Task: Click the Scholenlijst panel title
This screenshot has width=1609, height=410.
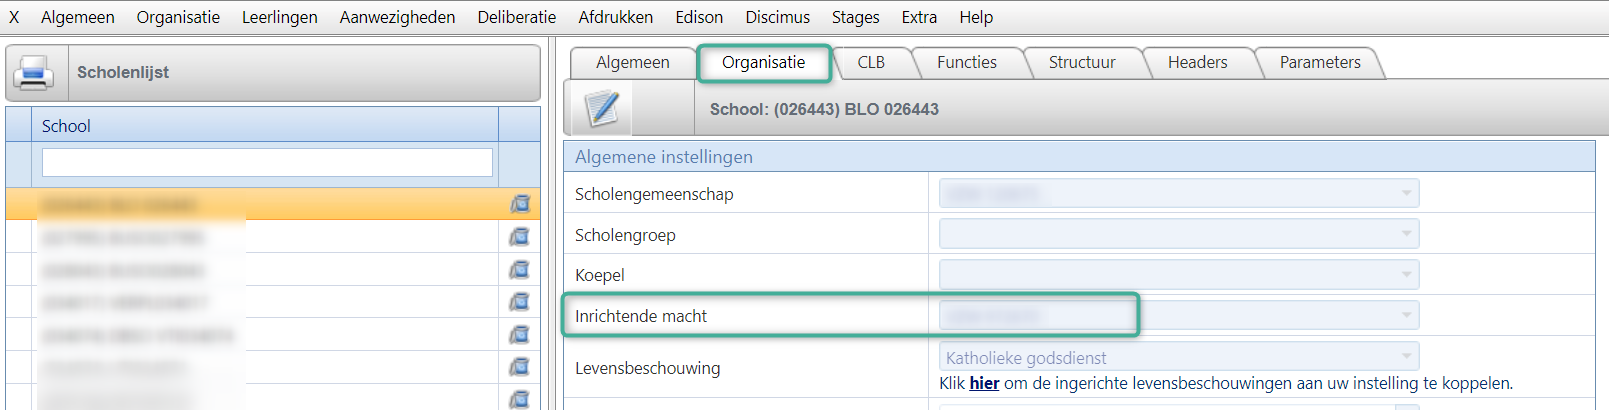Action: click(123, 72)
